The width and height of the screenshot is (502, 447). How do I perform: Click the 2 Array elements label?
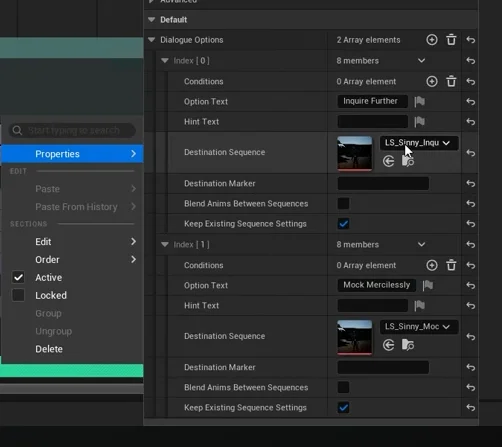pyautogui.click(x=368, y=40)
